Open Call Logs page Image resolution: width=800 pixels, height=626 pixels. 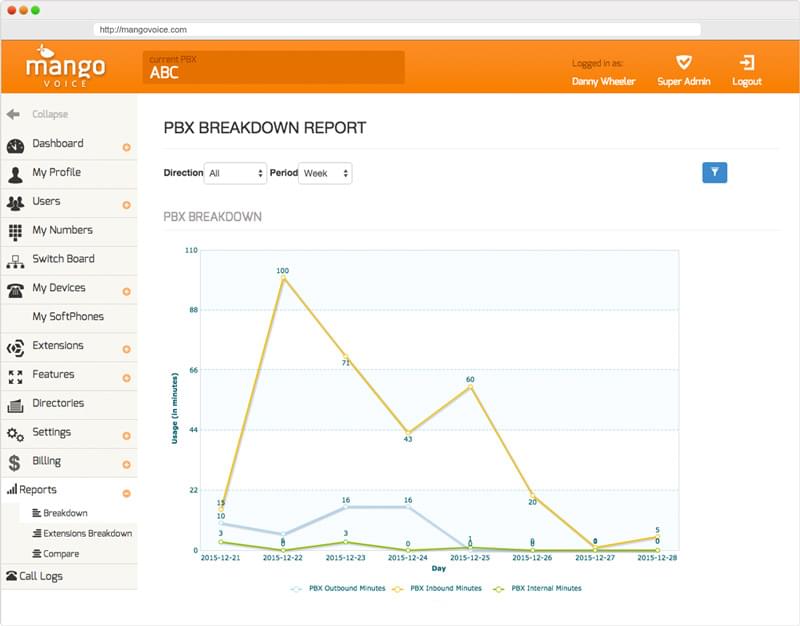coord(41,576)
